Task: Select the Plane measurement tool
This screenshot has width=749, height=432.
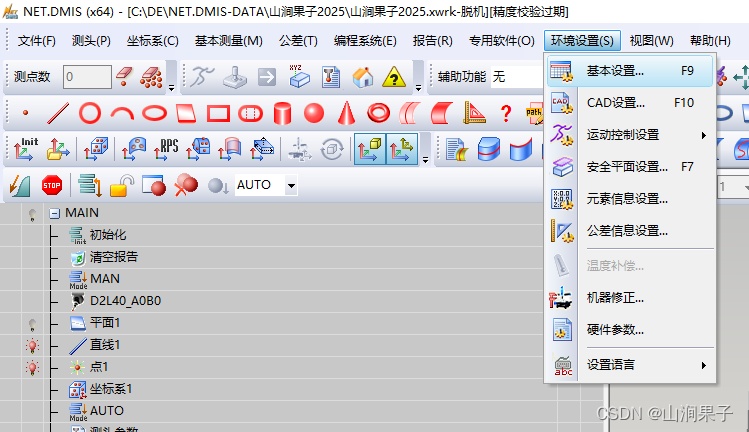Action: [x=186, y=113]
